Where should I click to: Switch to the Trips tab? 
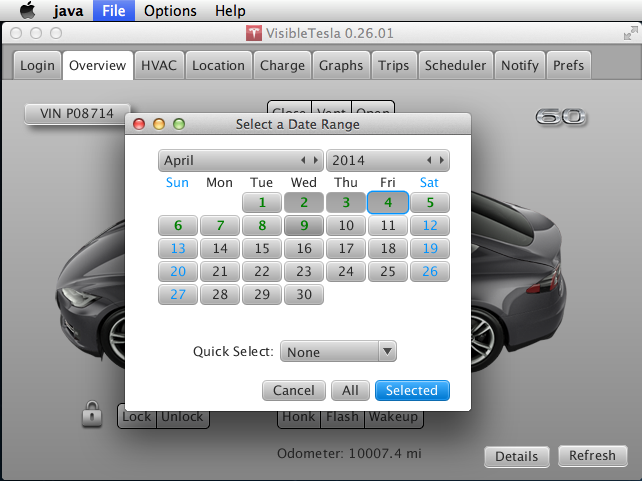(393, 65)
